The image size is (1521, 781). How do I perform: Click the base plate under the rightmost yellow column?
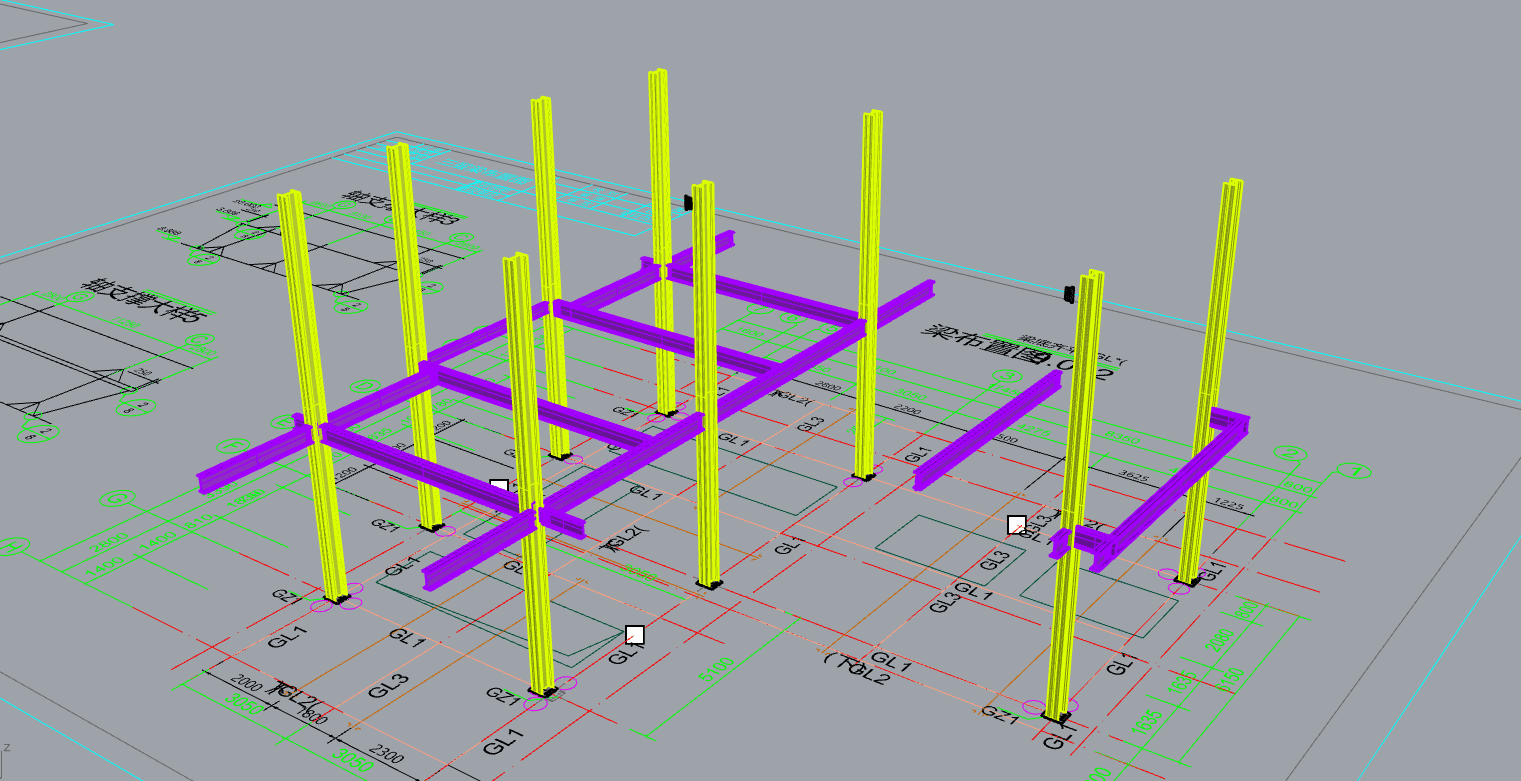pyautogui.click(x=1186, y=582)
